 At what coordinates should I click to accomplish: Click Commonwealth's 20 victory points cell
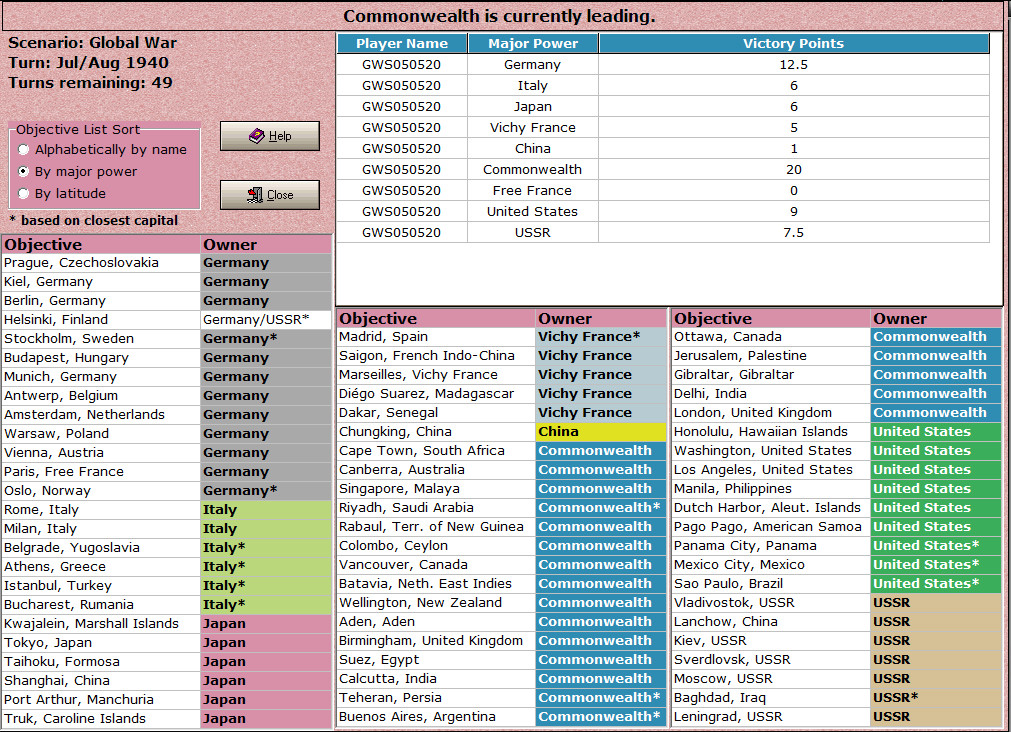click(x=794, y=170)
